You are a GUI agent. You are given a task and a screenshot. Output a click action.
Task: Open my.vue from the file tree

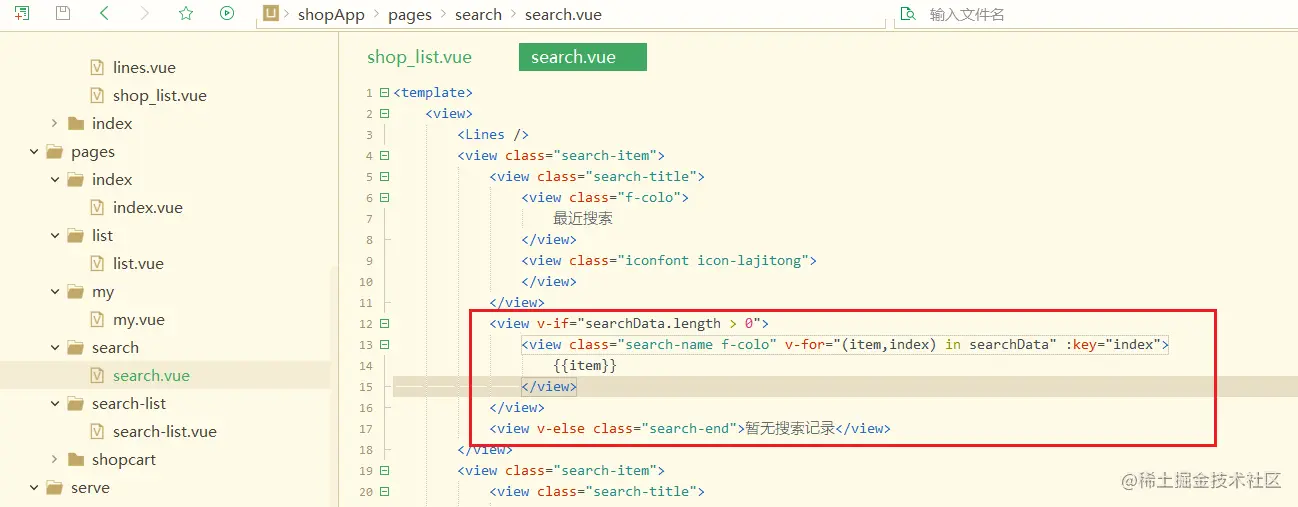pos(139,320)
